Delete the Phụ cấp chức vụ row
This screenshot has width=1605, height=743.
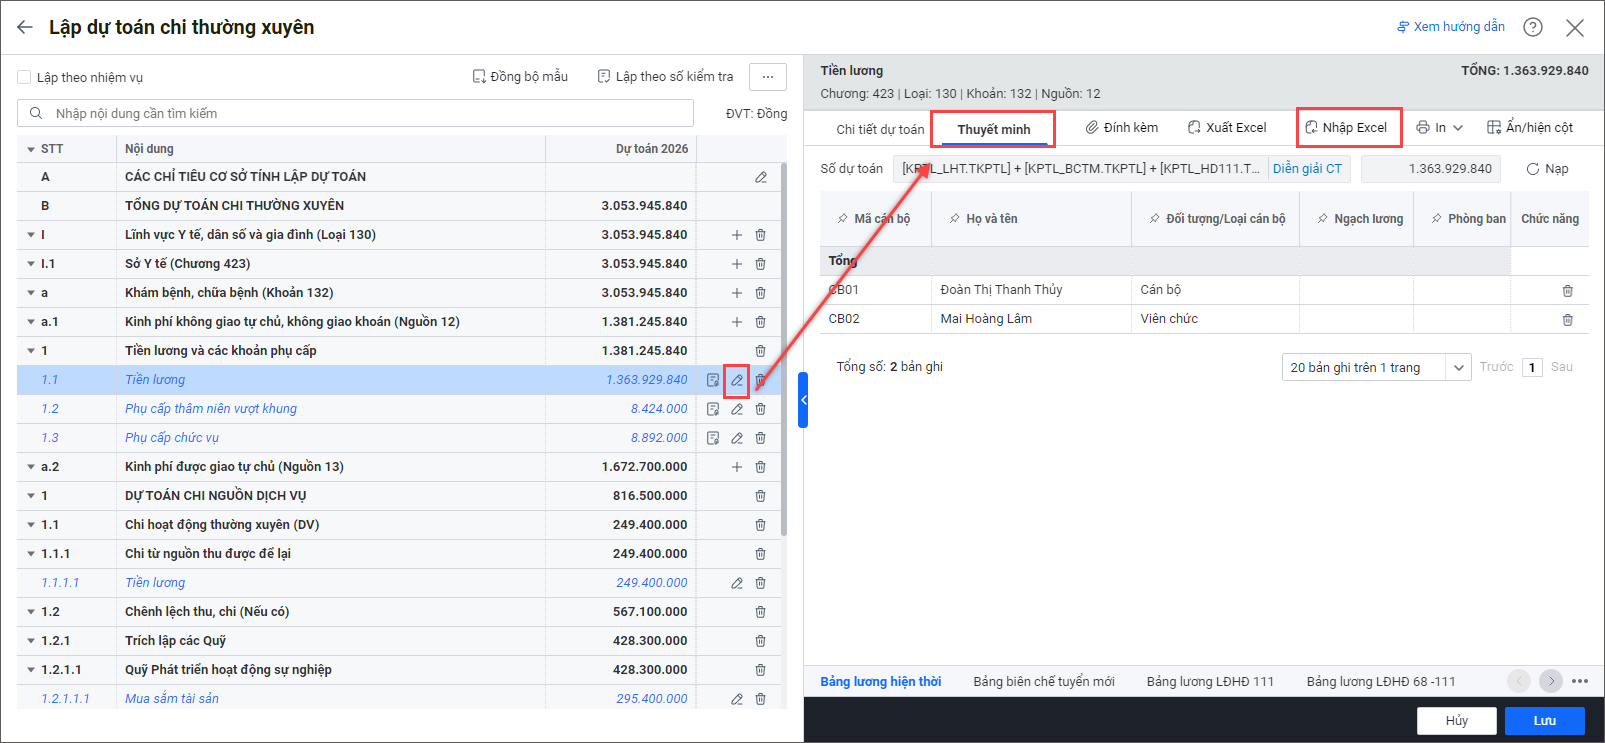[760, 438]
